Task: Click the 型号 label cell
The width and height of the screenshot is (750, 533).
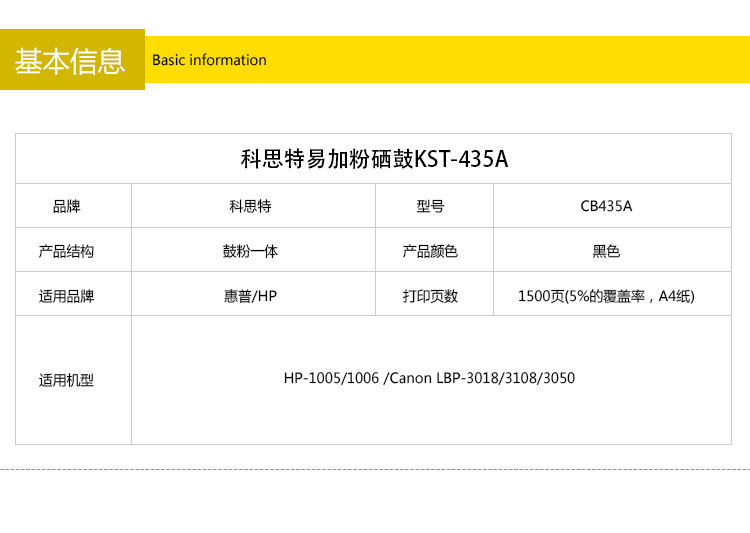Action: 430,207
